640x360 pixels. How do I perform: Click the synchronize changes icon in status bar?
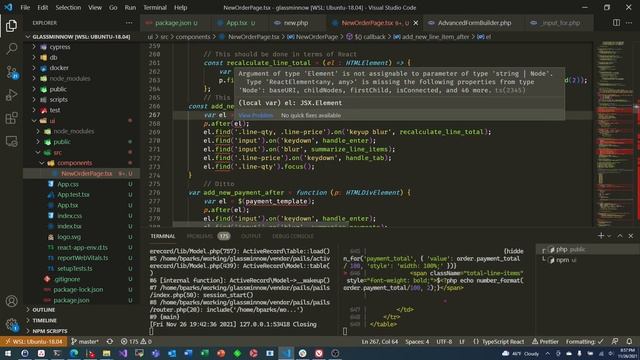click(x=110, y=341)
